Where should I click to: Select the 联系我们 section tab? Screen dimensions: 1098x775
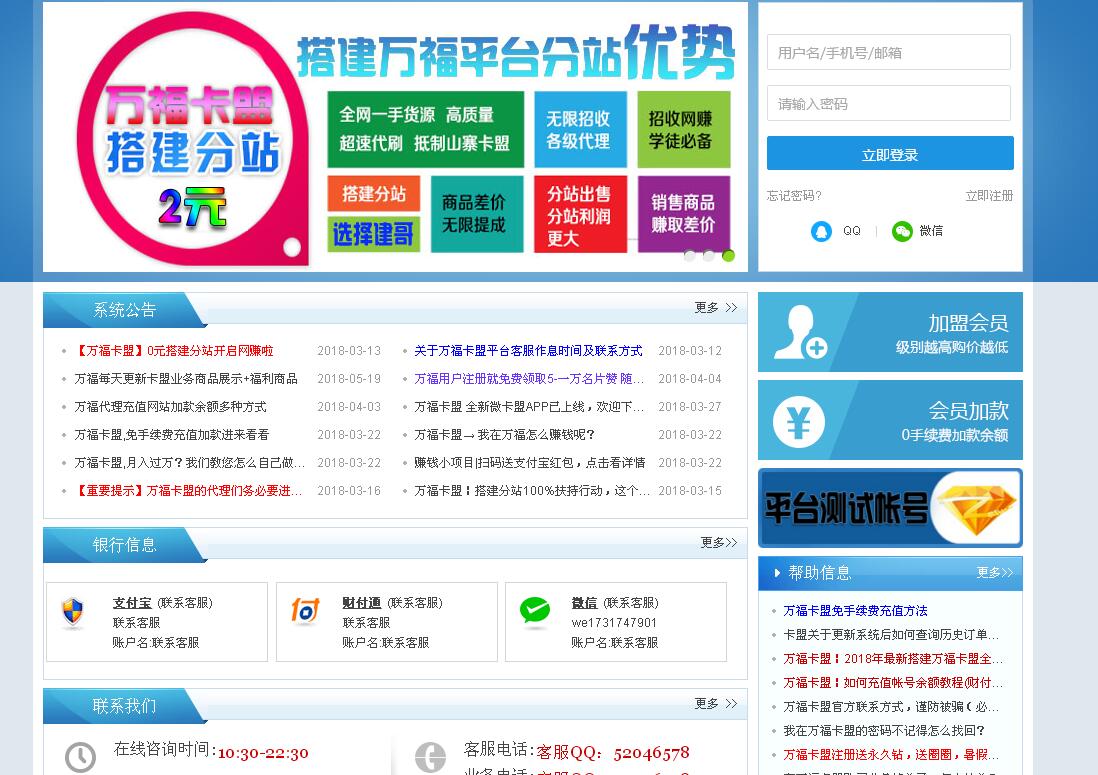[125, 706]
